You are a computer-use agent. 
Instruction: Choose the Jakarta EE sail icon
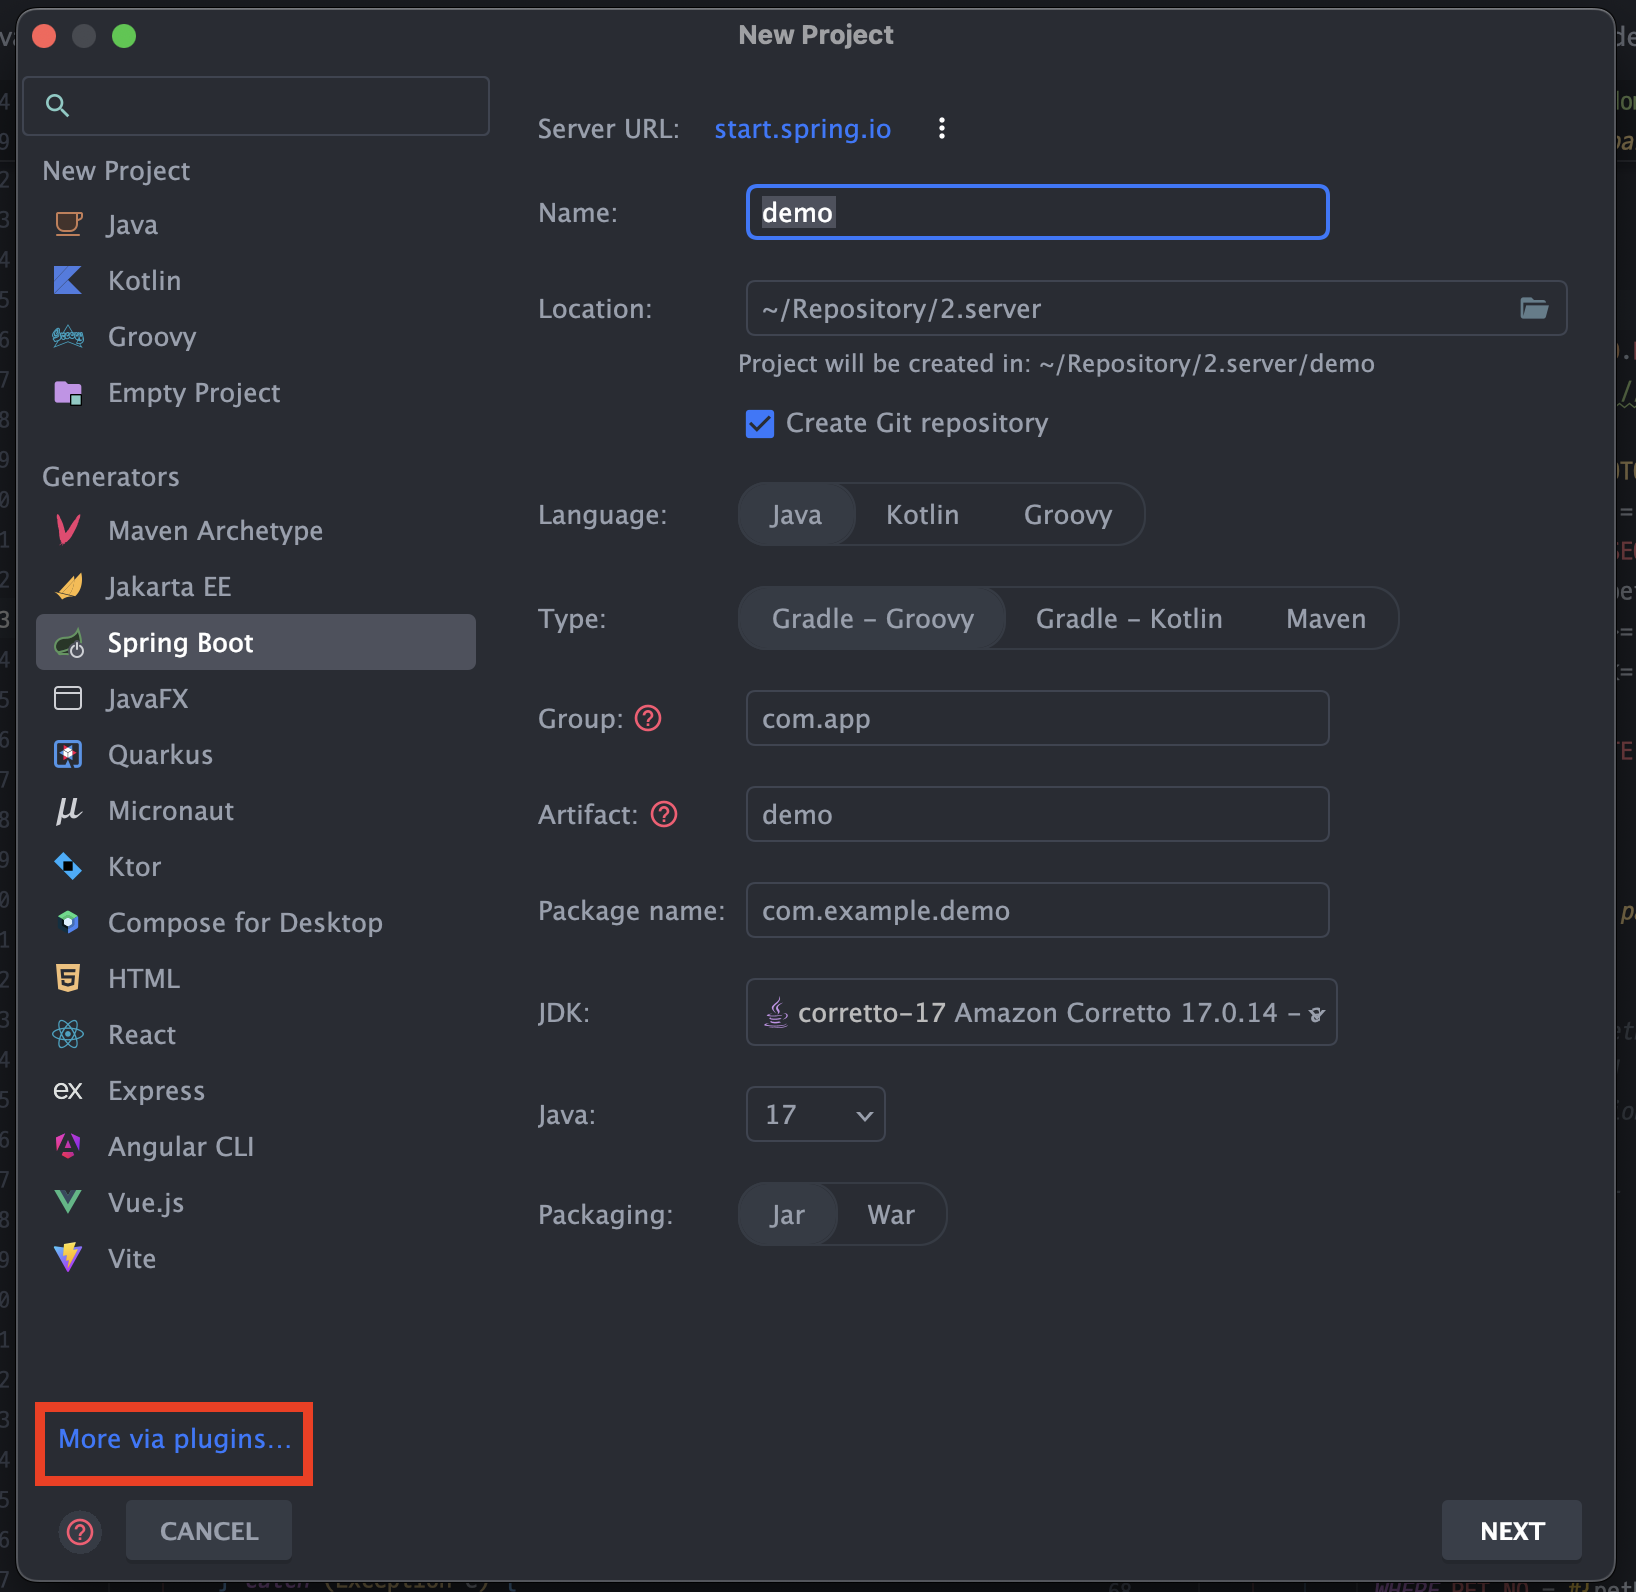click(x=68, y=586)
